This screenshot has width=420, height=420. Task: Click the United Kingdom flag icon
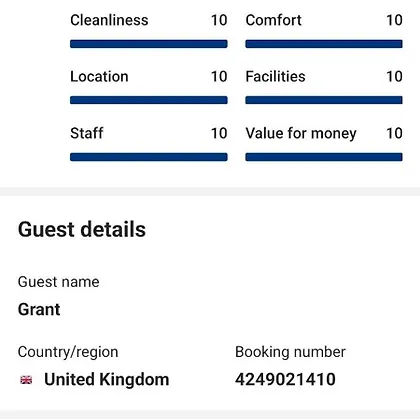(26, 380)
